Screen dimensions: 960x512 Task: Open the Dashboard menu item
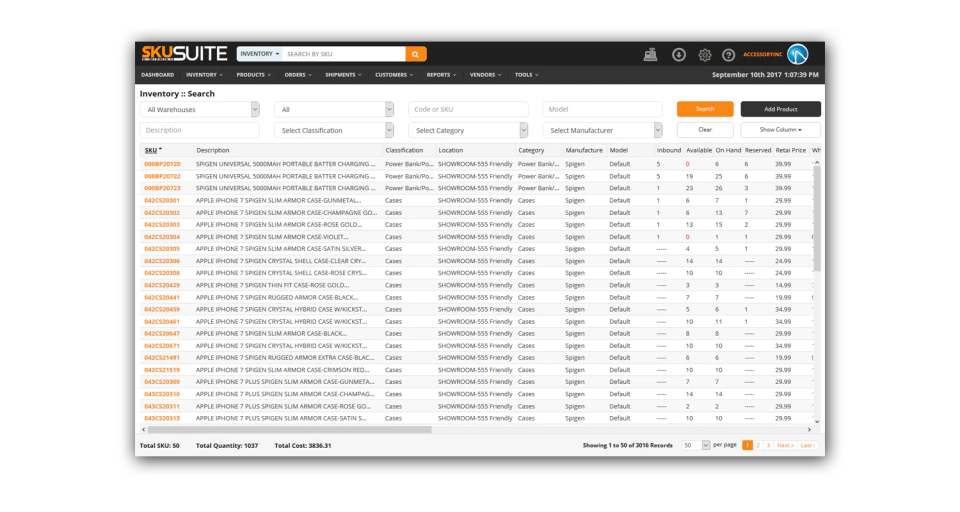tap(157, 75)
